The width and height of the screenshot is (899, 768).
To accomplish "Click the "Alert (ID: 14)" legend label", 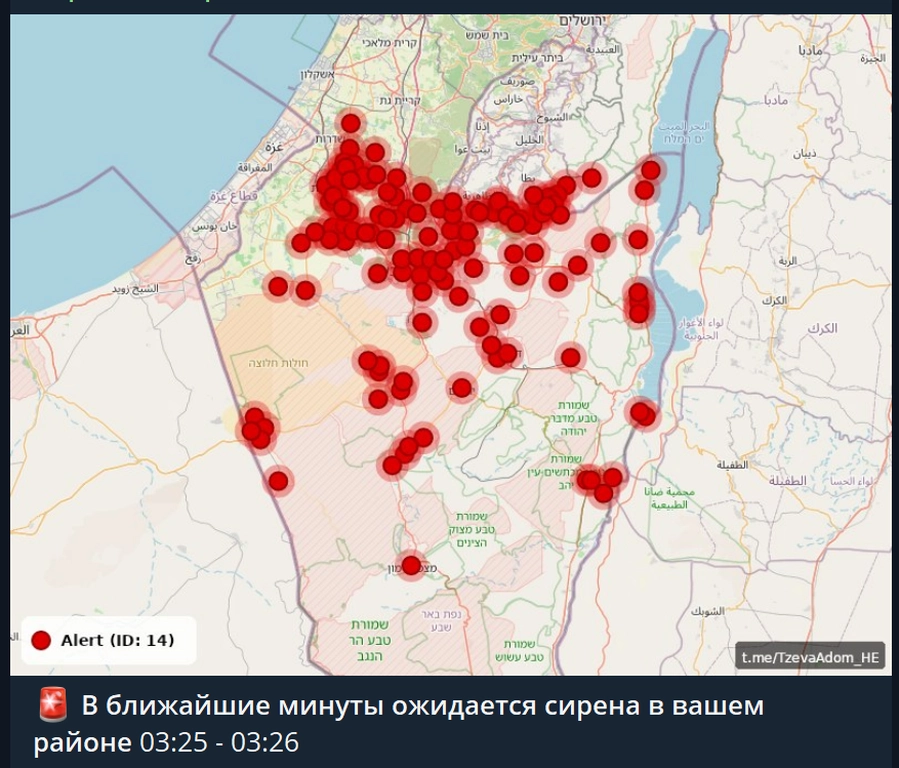I will pos(118,640).
